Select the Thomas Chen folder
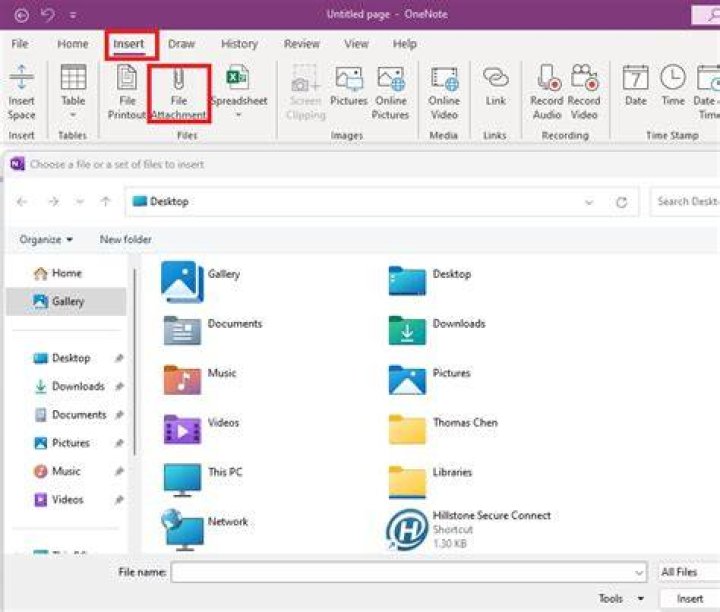720x612 pixels. point(443,429)
